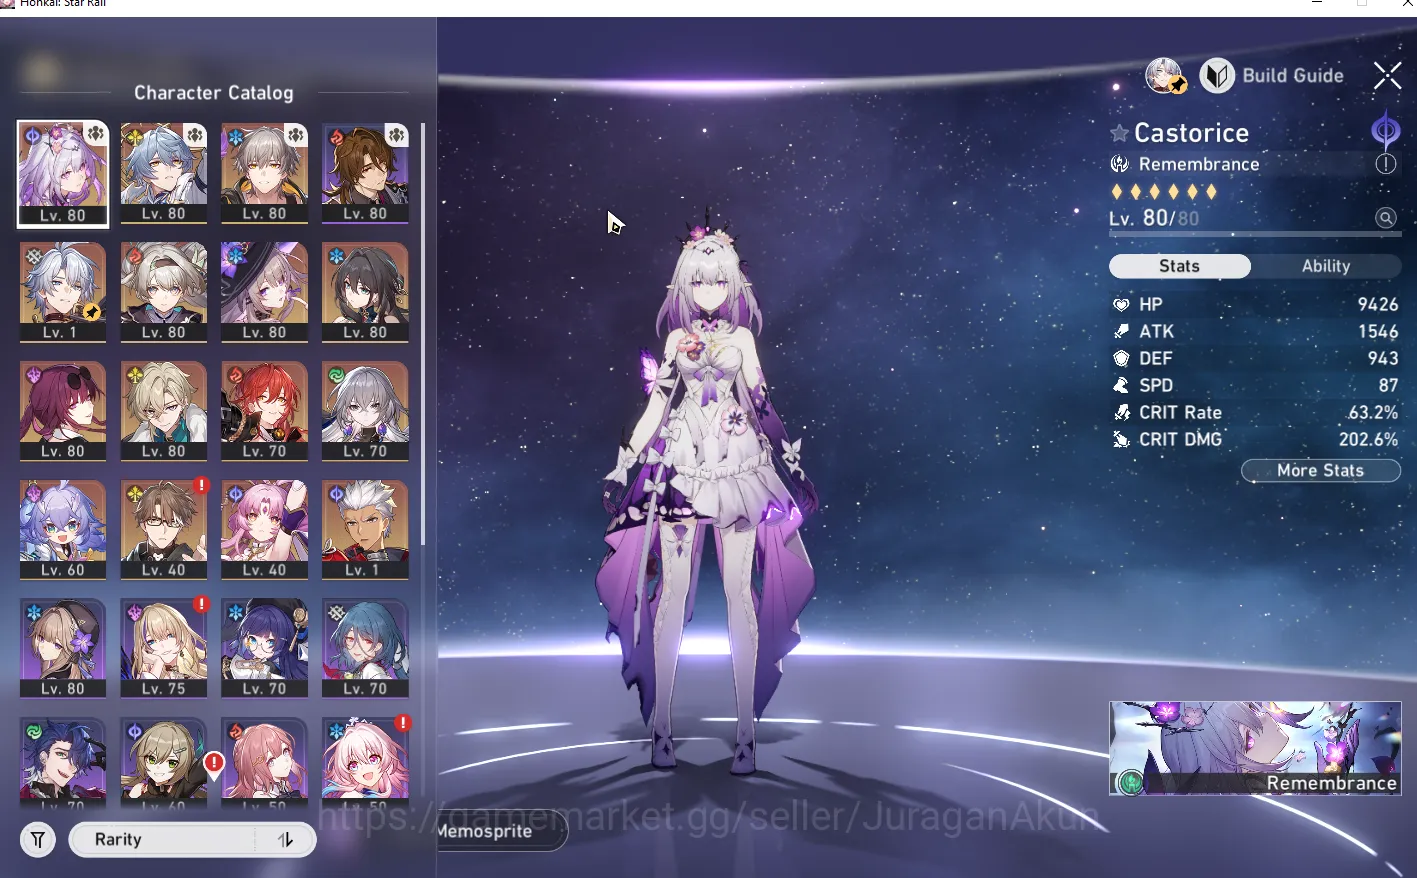Click the Quantum element icon
Viewport: 1417px width, 878px height.
click(x=1385, y=130)
